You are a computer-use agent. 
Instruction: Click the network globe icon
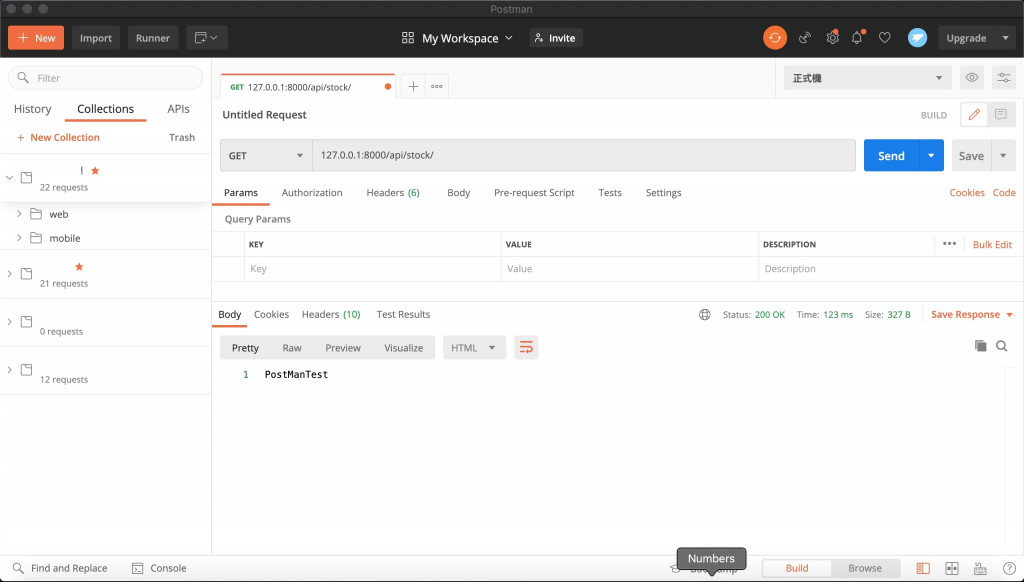pos(705,314)
